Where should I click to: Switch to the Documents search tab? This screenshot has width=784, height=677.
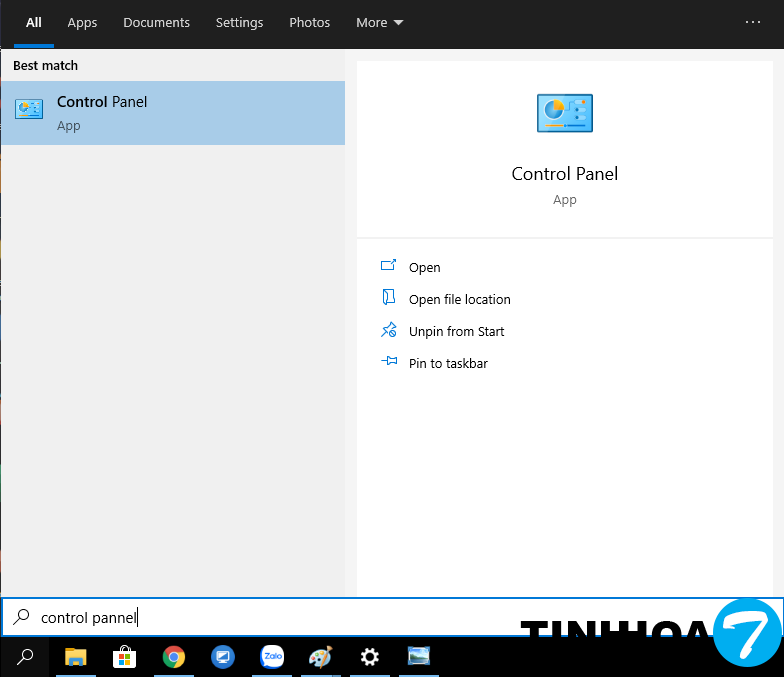click(157, 22)
